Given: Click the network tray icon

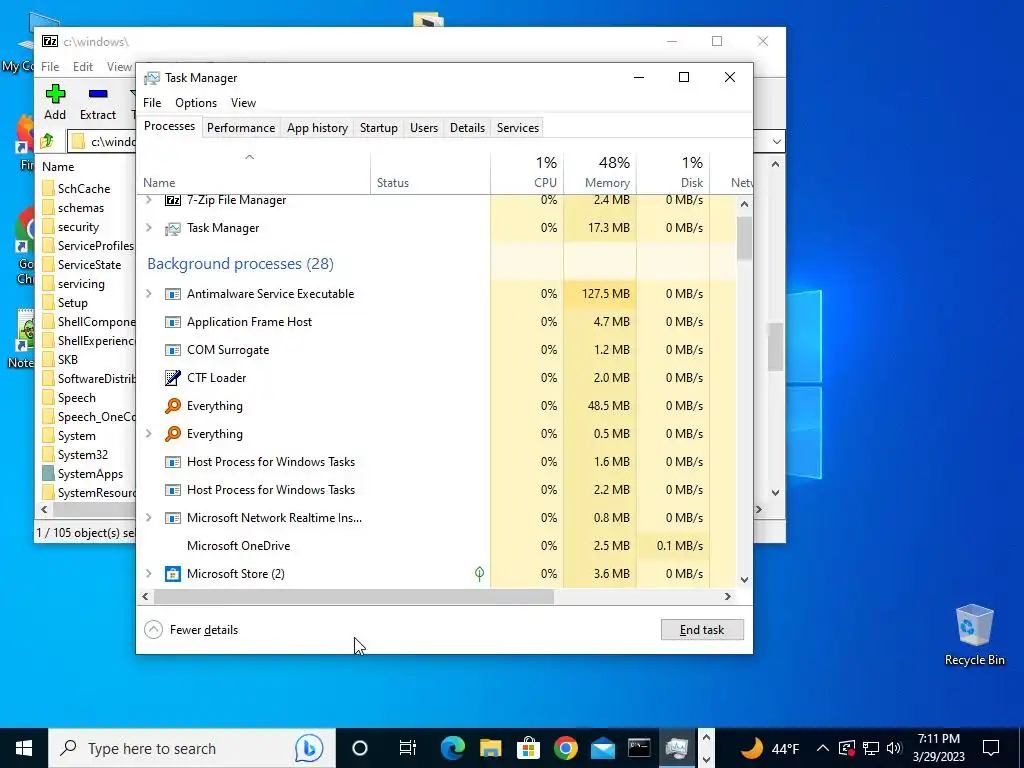Looking at the screenshot, I should tap(871, 748).
